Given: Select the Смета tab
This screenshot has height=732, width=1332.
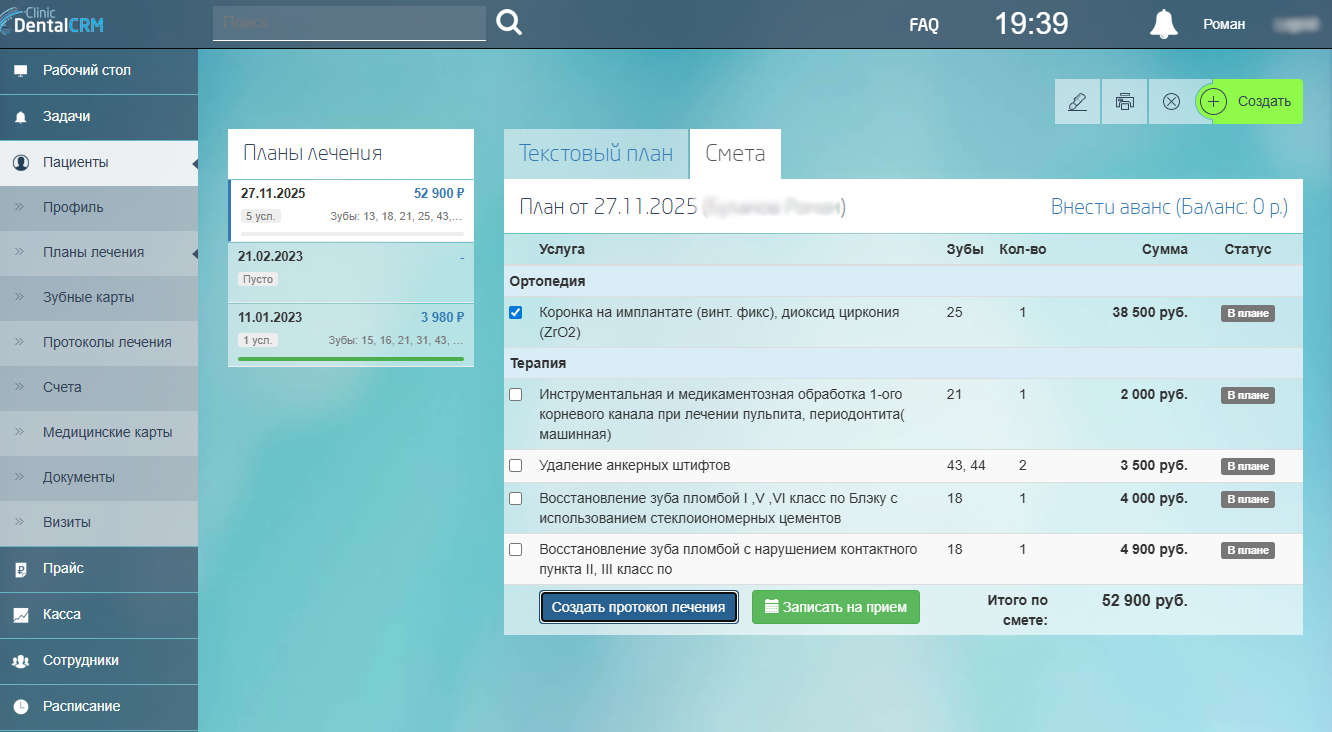Looking at the screenshot, I should pos(735,154).
